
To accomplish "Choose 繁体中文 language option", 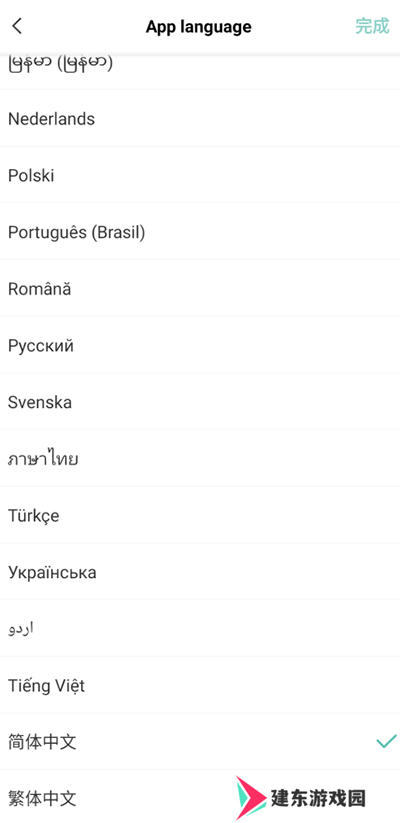I will [200, 797].
